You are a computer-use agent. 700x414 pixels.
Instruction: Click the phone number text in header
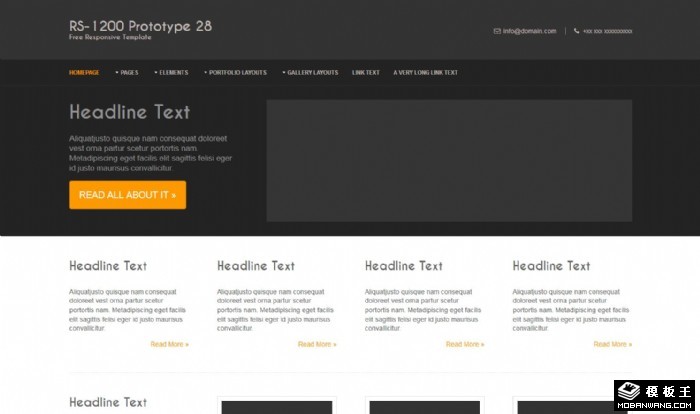(x=608, y=31)
